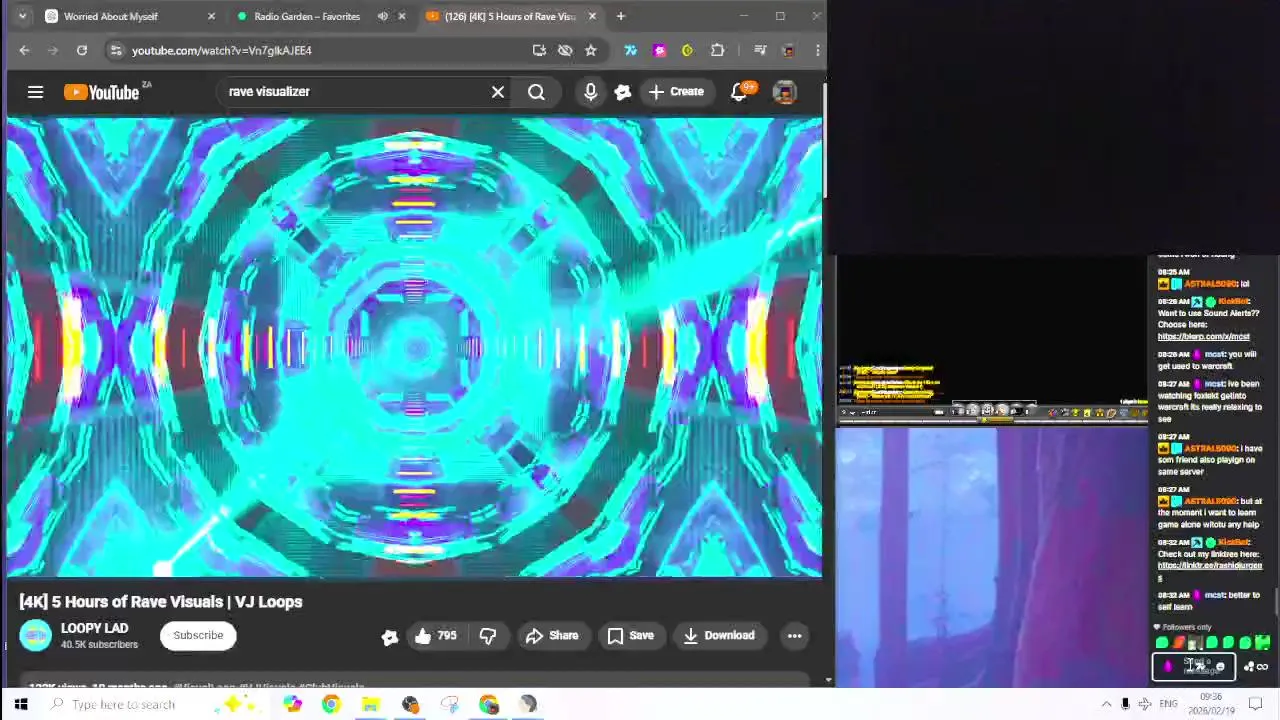Open the magenta extension icon
The image size is (1280, 720).
click(659, 50)
